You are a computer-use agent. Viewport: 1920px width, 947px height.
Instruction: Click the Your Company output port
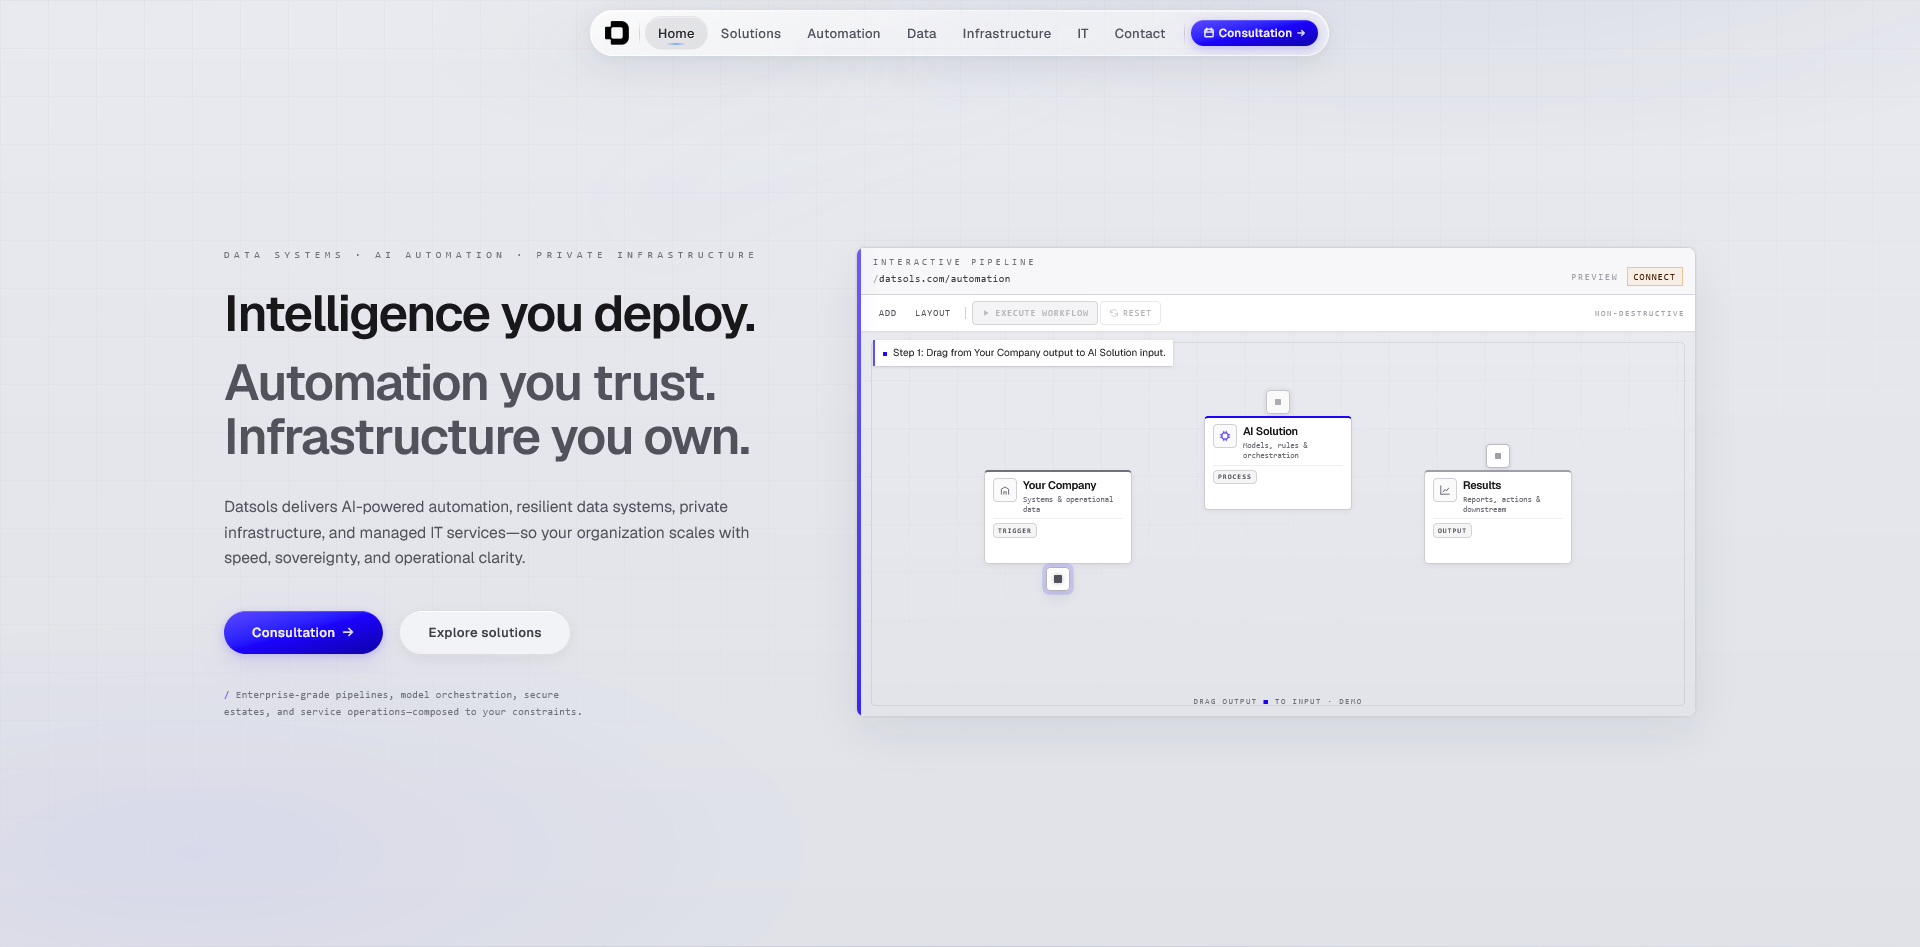[1058, 579]
